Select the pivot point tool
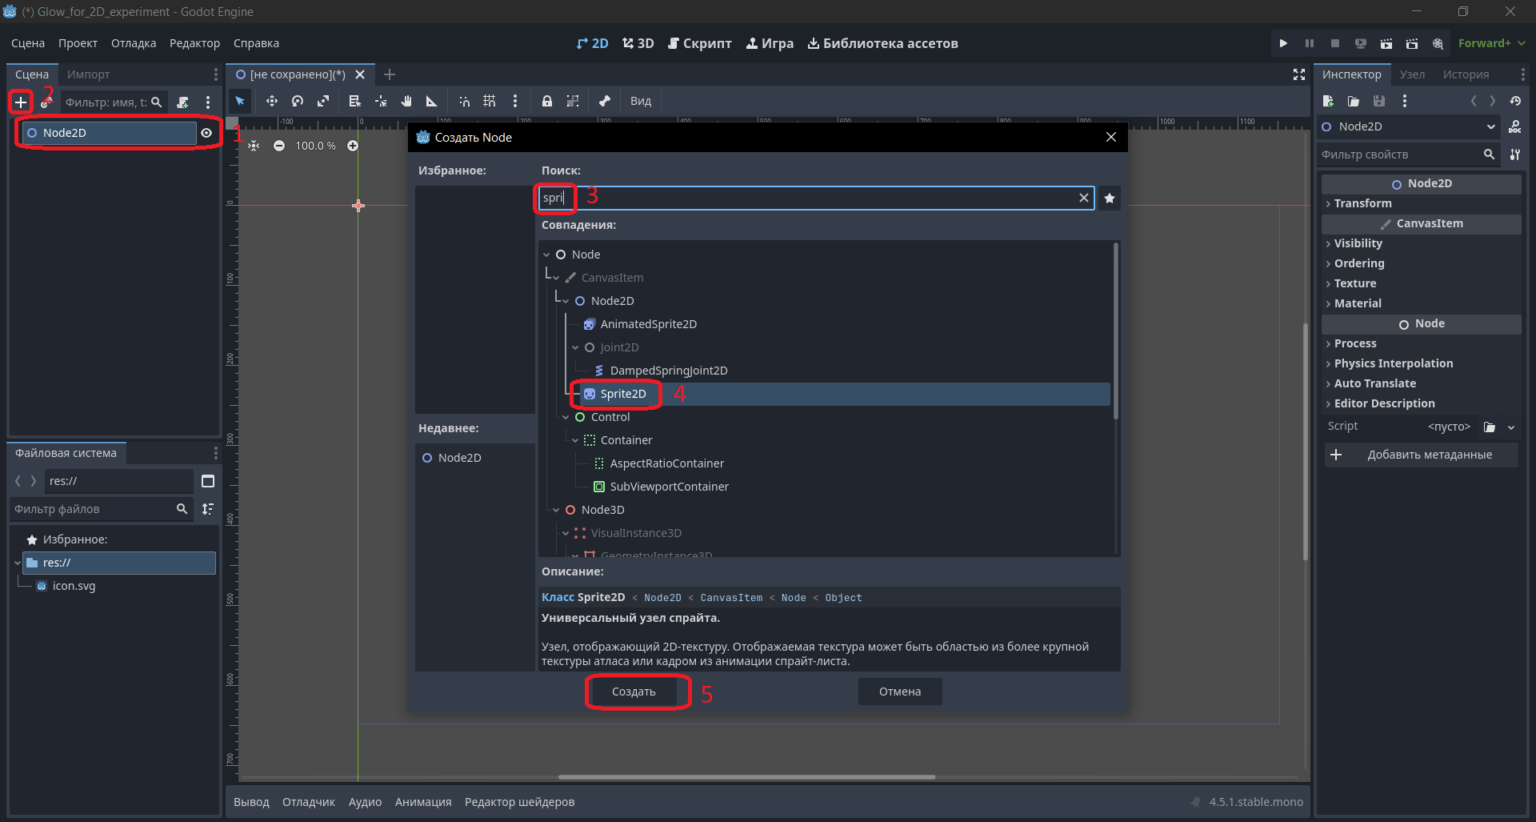 pos(381,101)
